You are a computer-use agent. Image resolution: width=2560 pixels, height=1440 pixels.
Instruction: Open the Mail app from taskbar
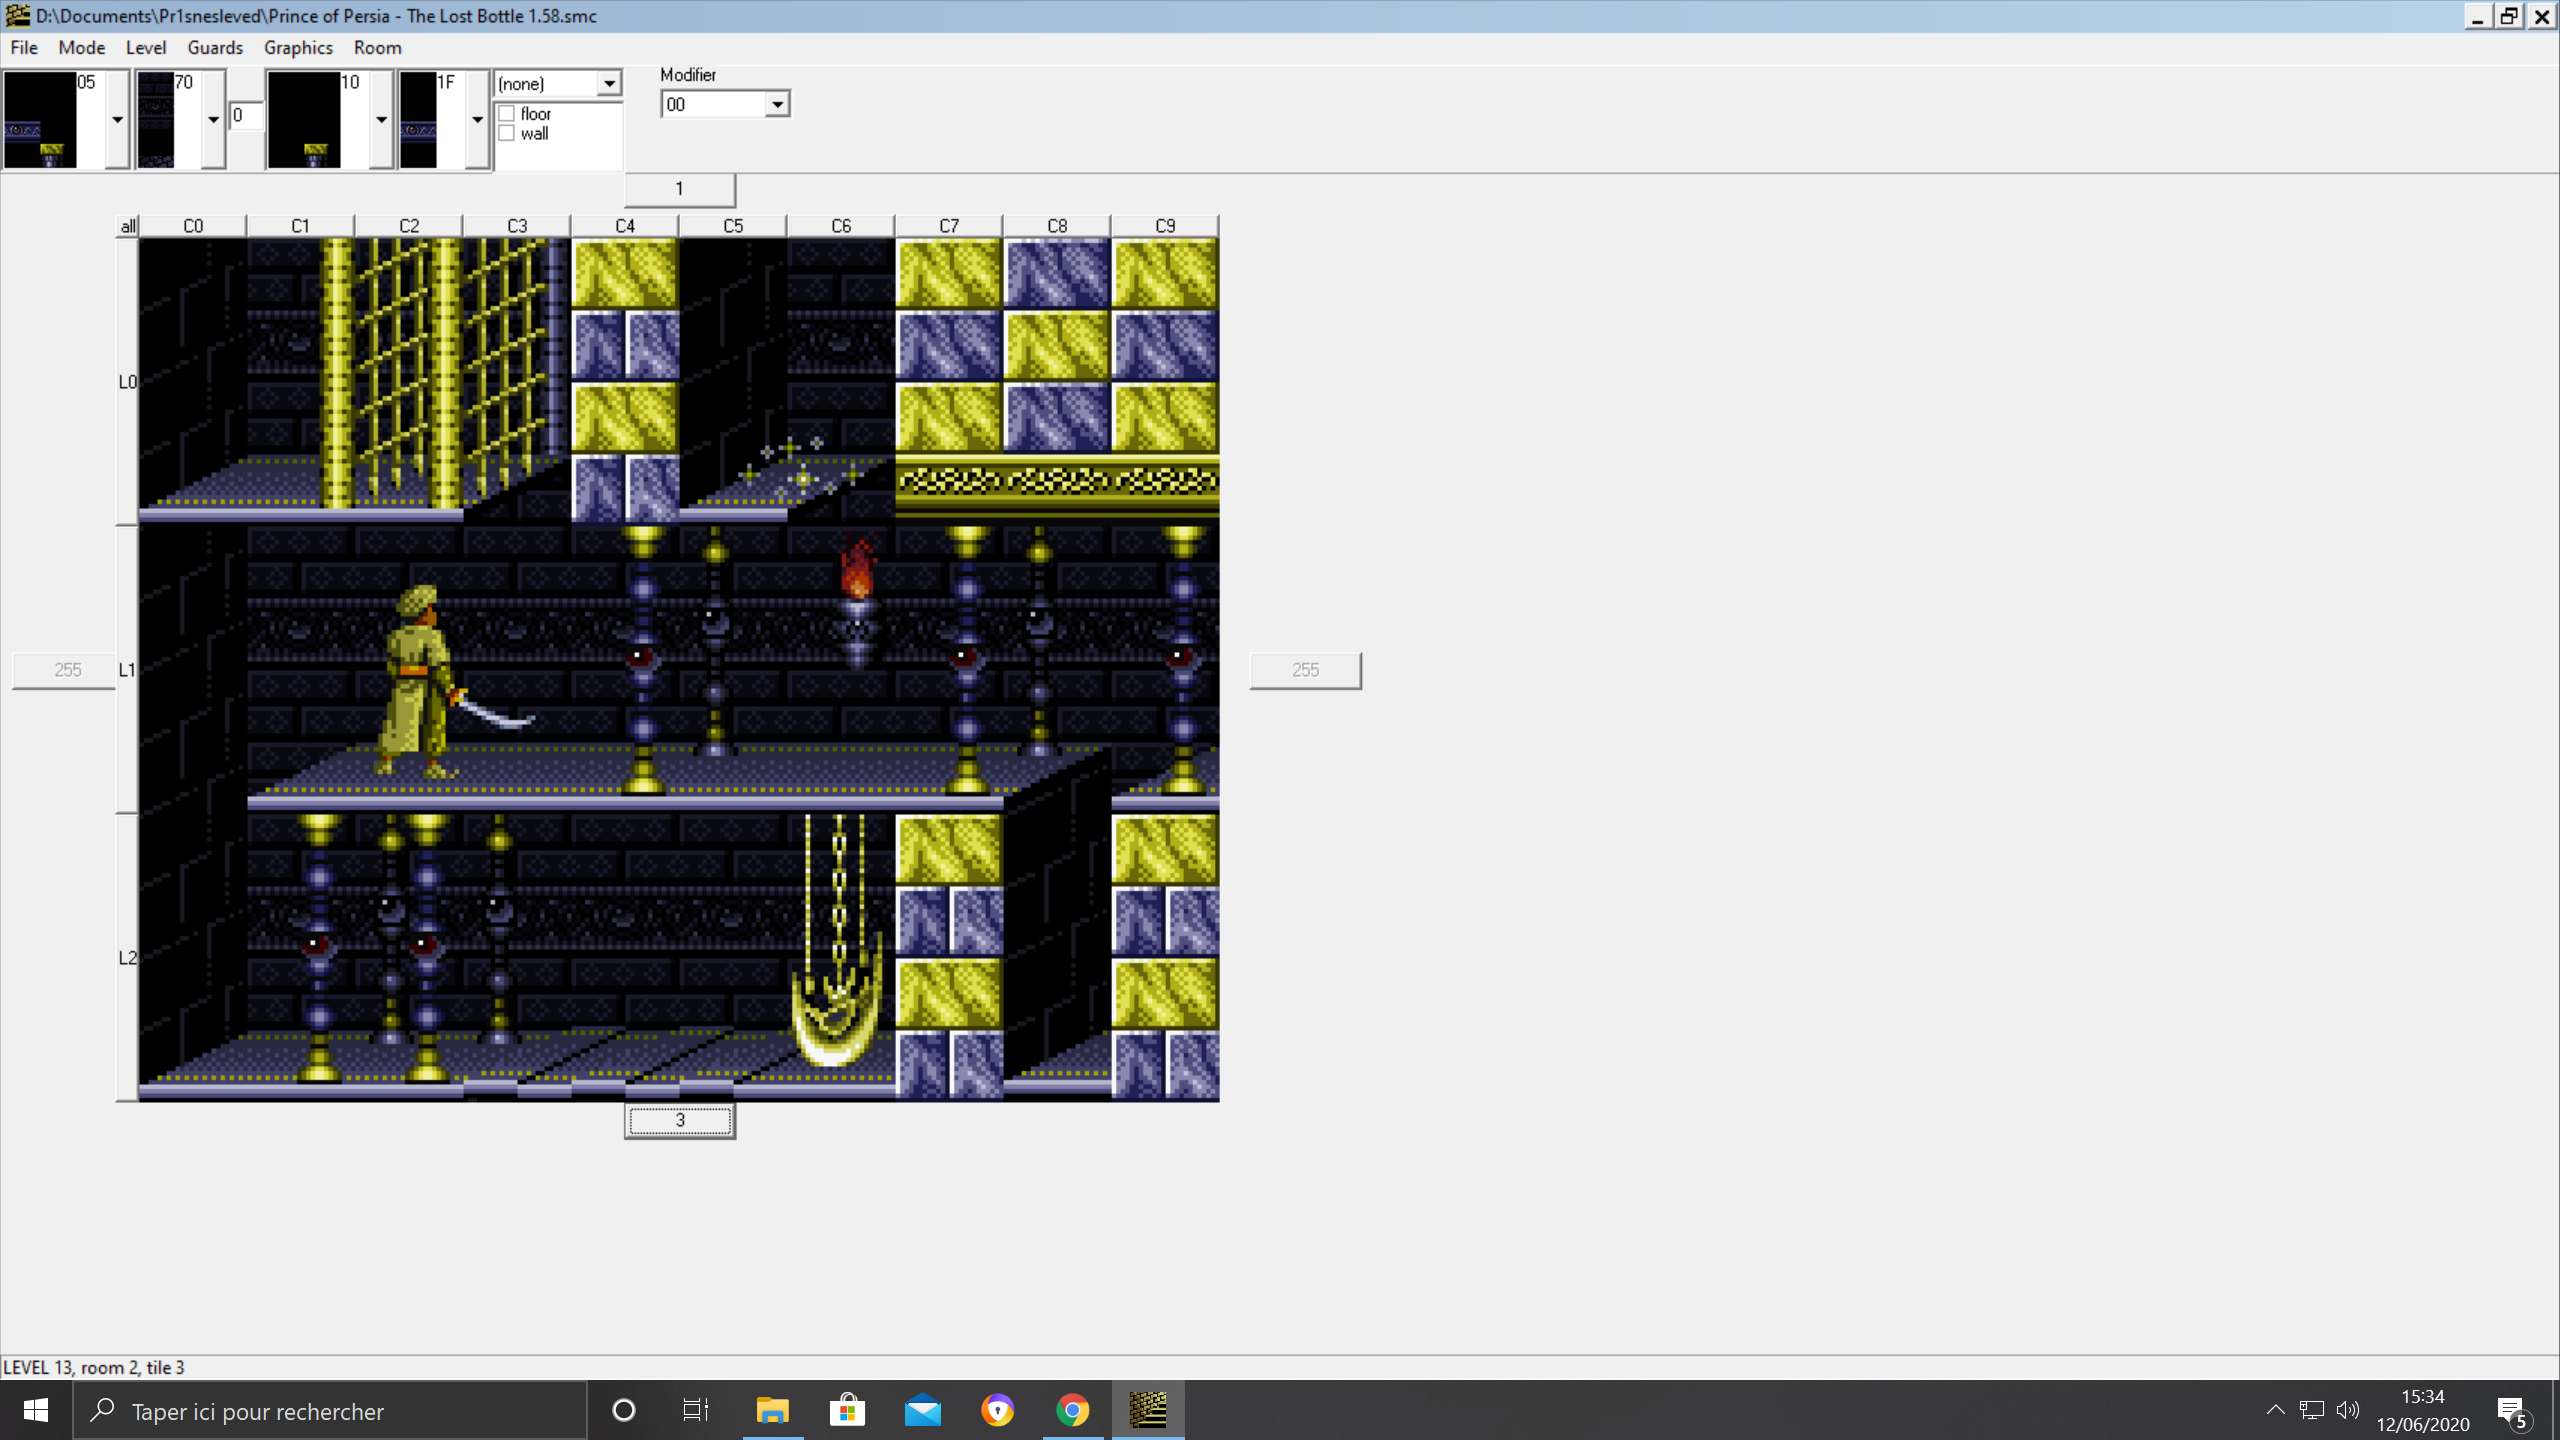click(922, 1410)
